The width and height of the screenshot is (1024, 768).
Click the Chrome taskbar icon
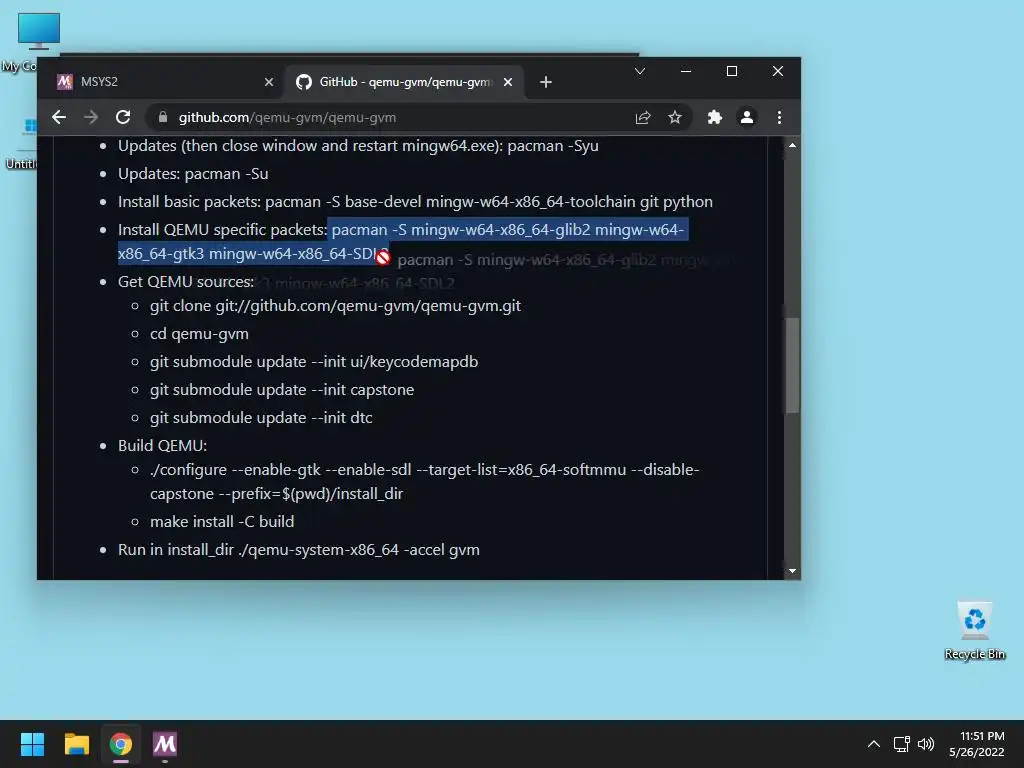pos(121,744)
